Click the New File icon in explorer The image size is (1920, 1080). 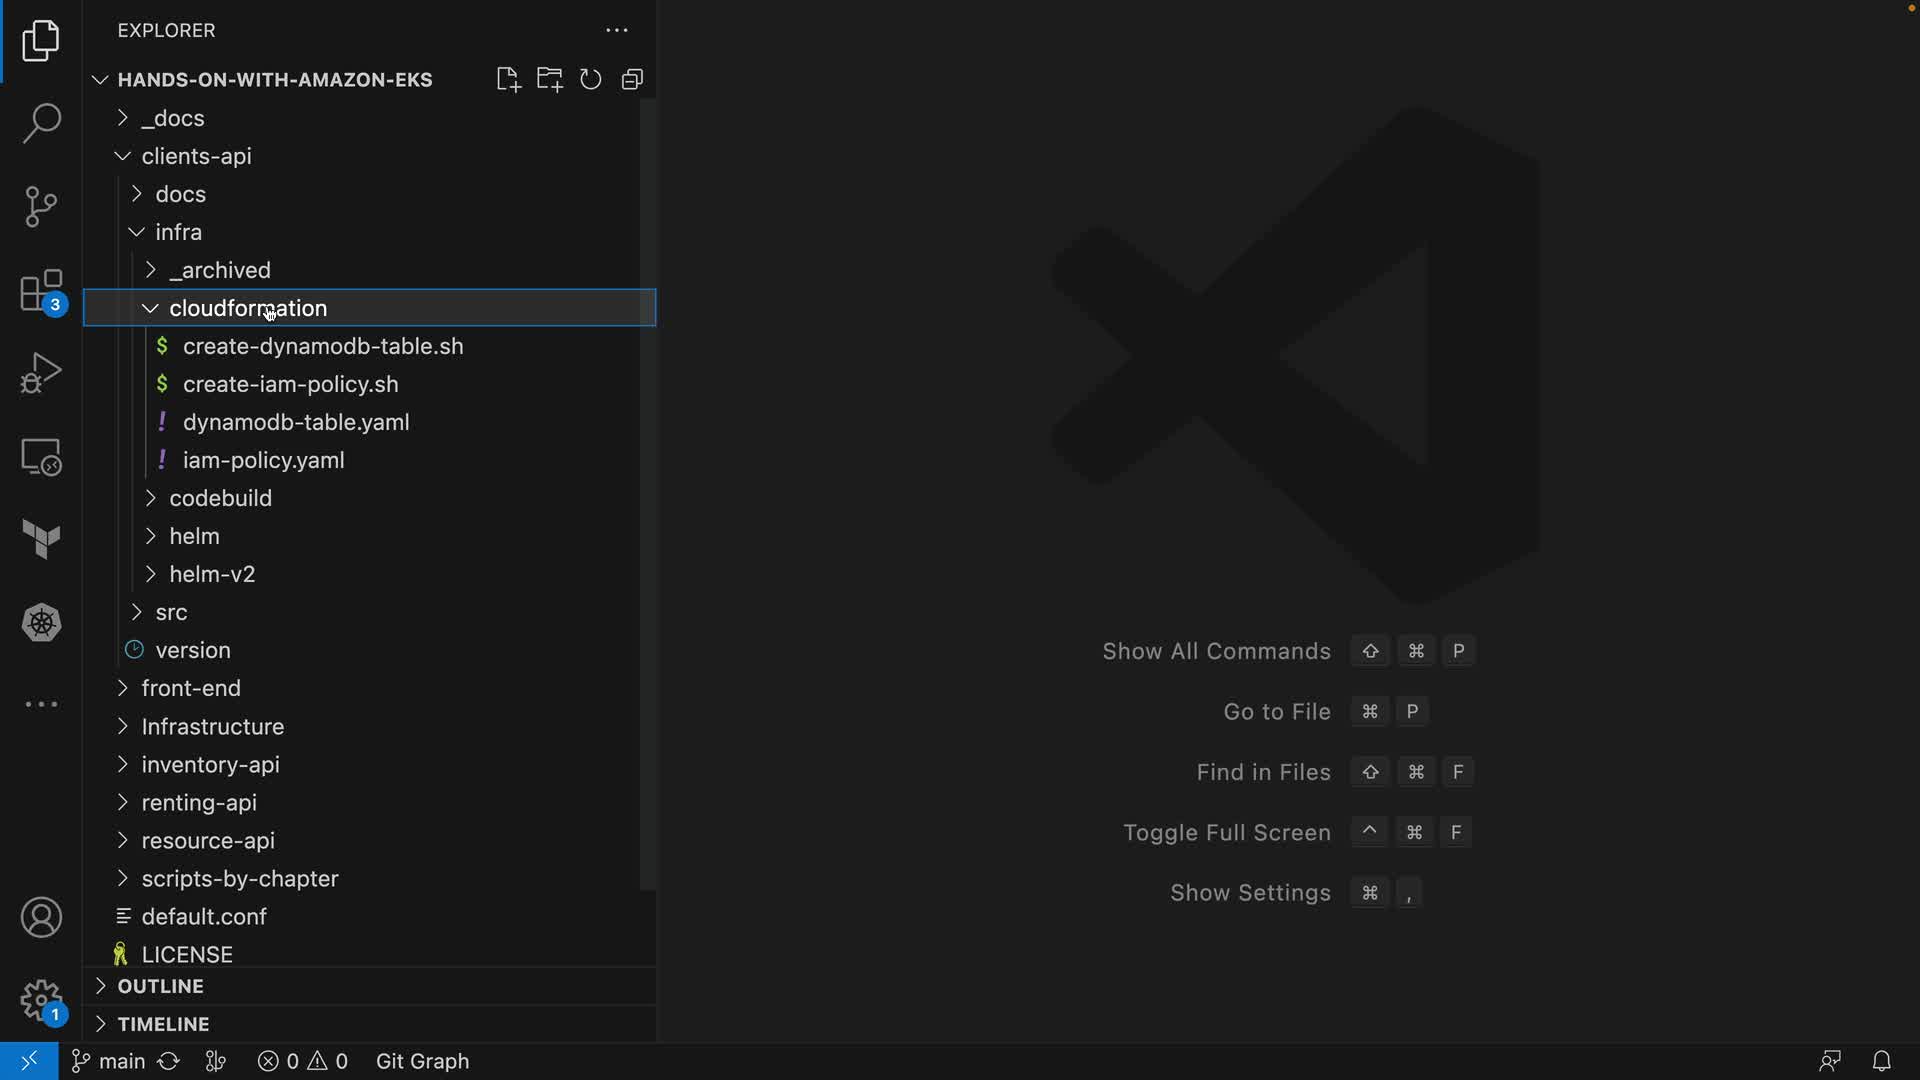click(x=508, y=79)
